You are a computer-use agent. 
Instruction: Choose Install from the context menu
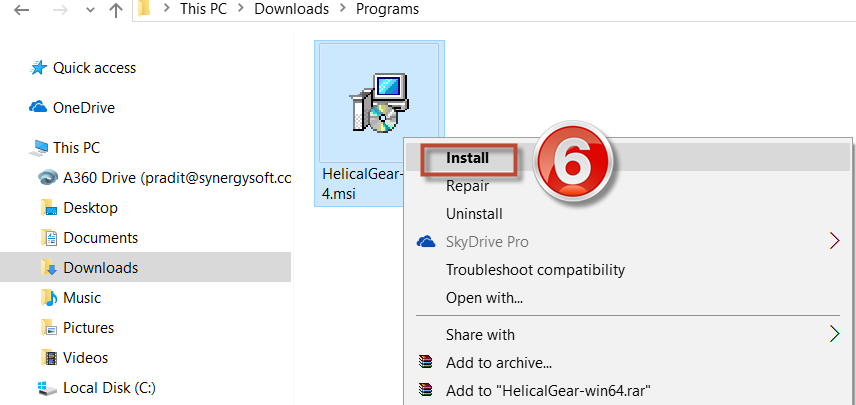point(467,158)
